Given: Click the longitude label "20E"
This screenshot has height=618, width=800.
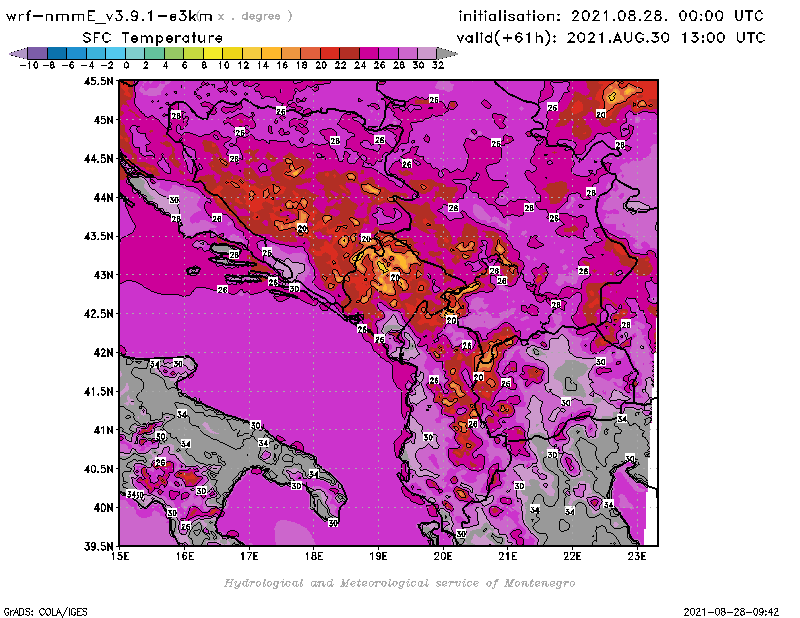Looking at the screenshot, I should click(x=443, y=556).
